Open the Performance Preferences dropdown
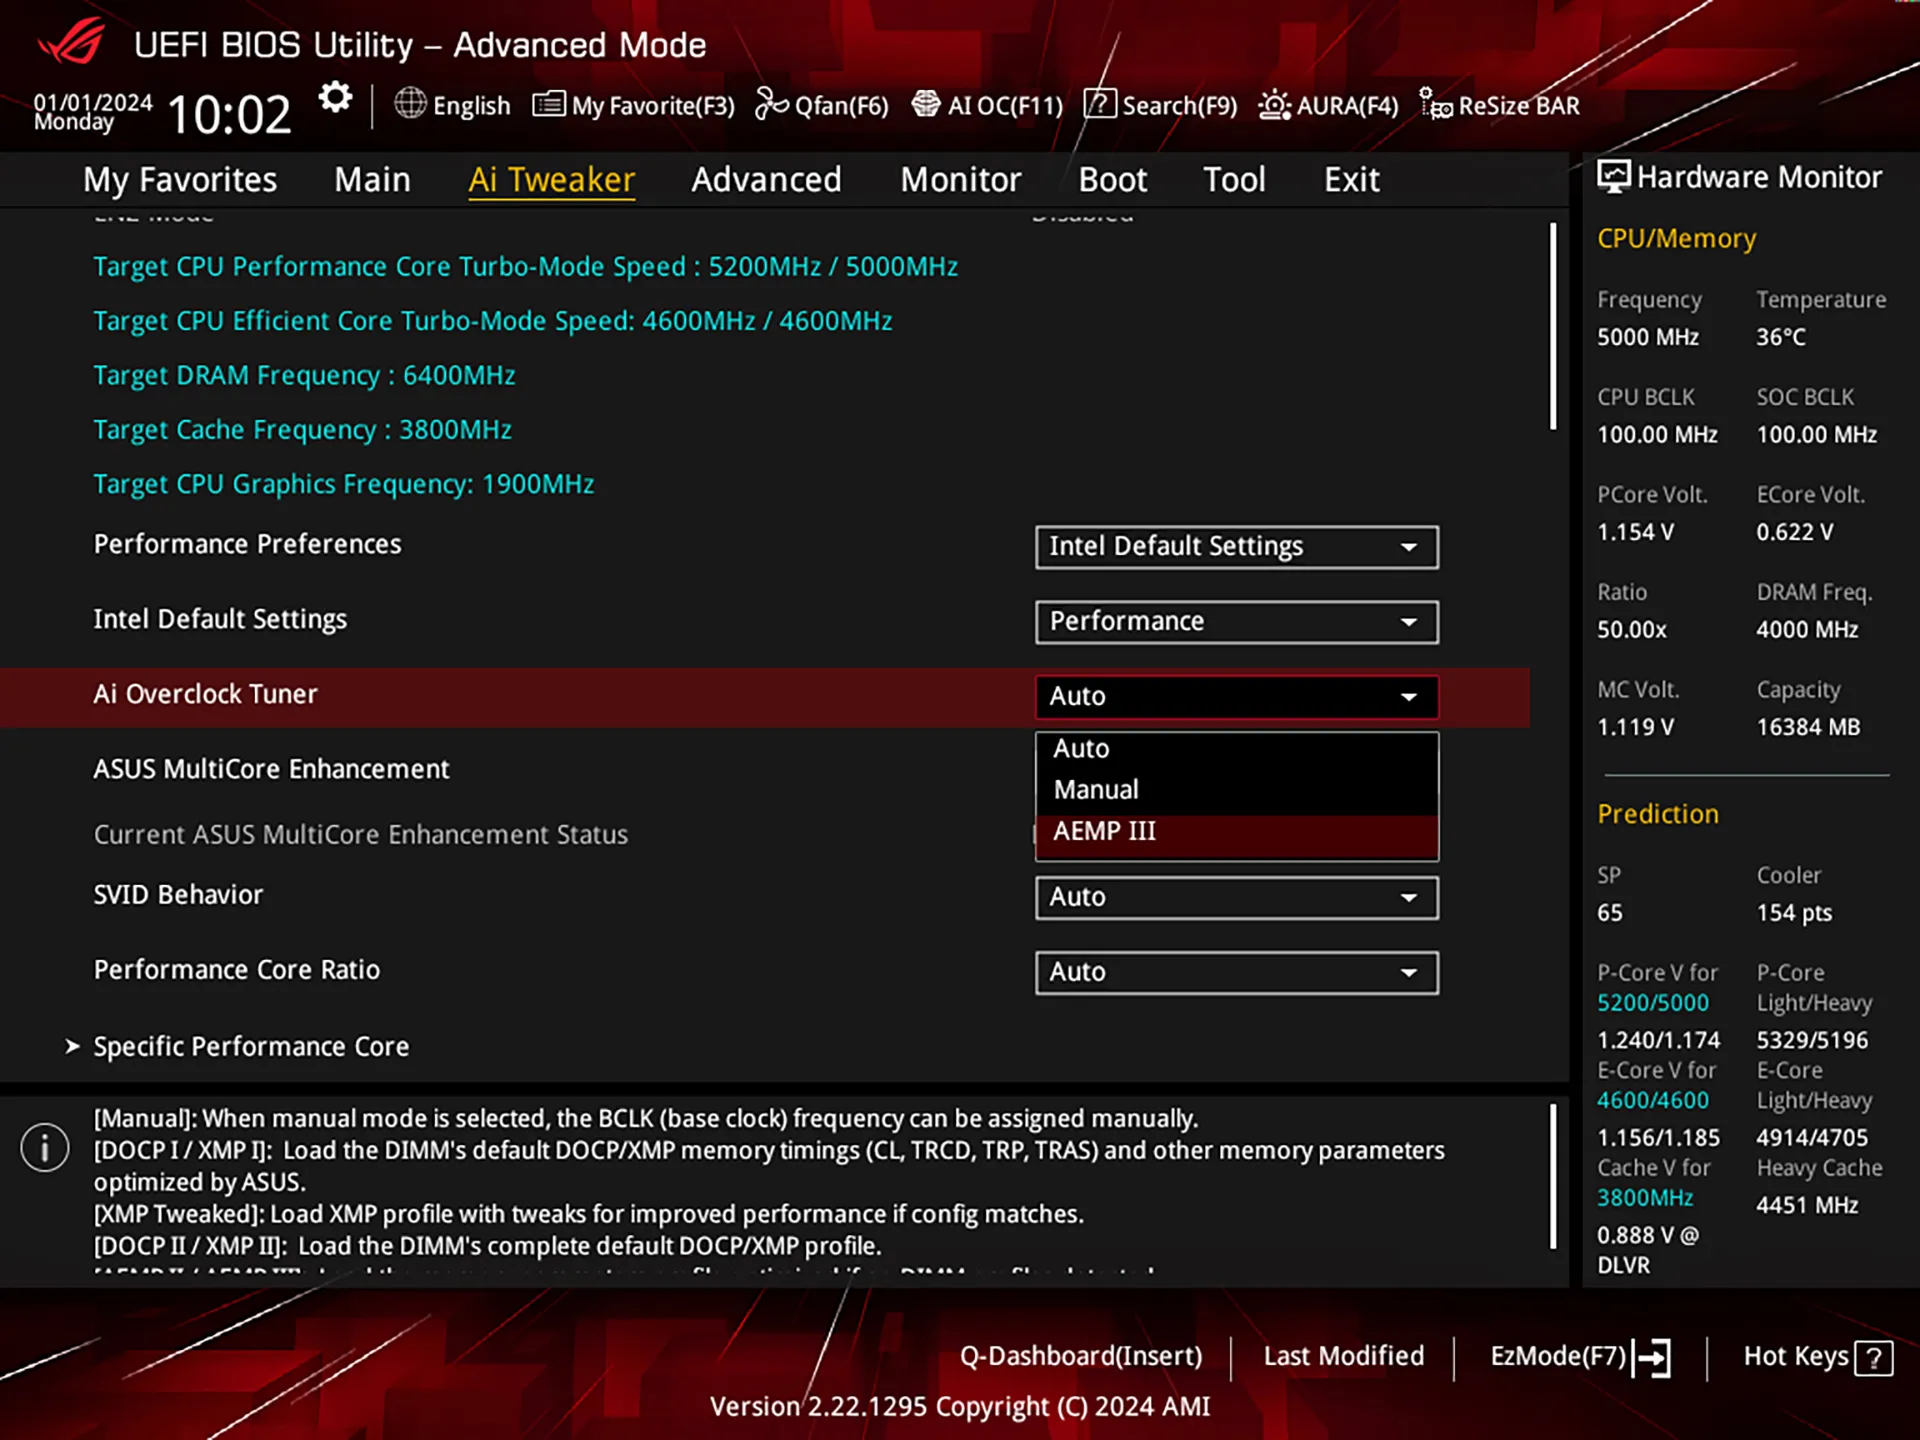The height and width of the screenshot is (1440, 1920). 1236,547
